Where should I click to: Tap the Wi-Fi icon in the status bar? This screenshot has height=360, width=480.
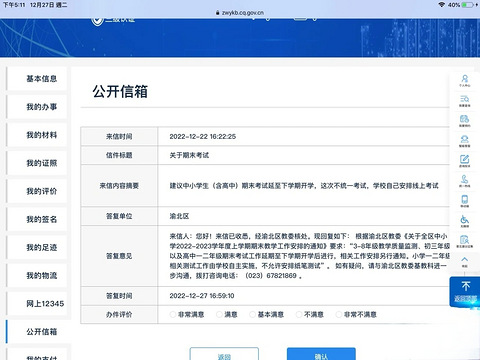click(442, 5)
